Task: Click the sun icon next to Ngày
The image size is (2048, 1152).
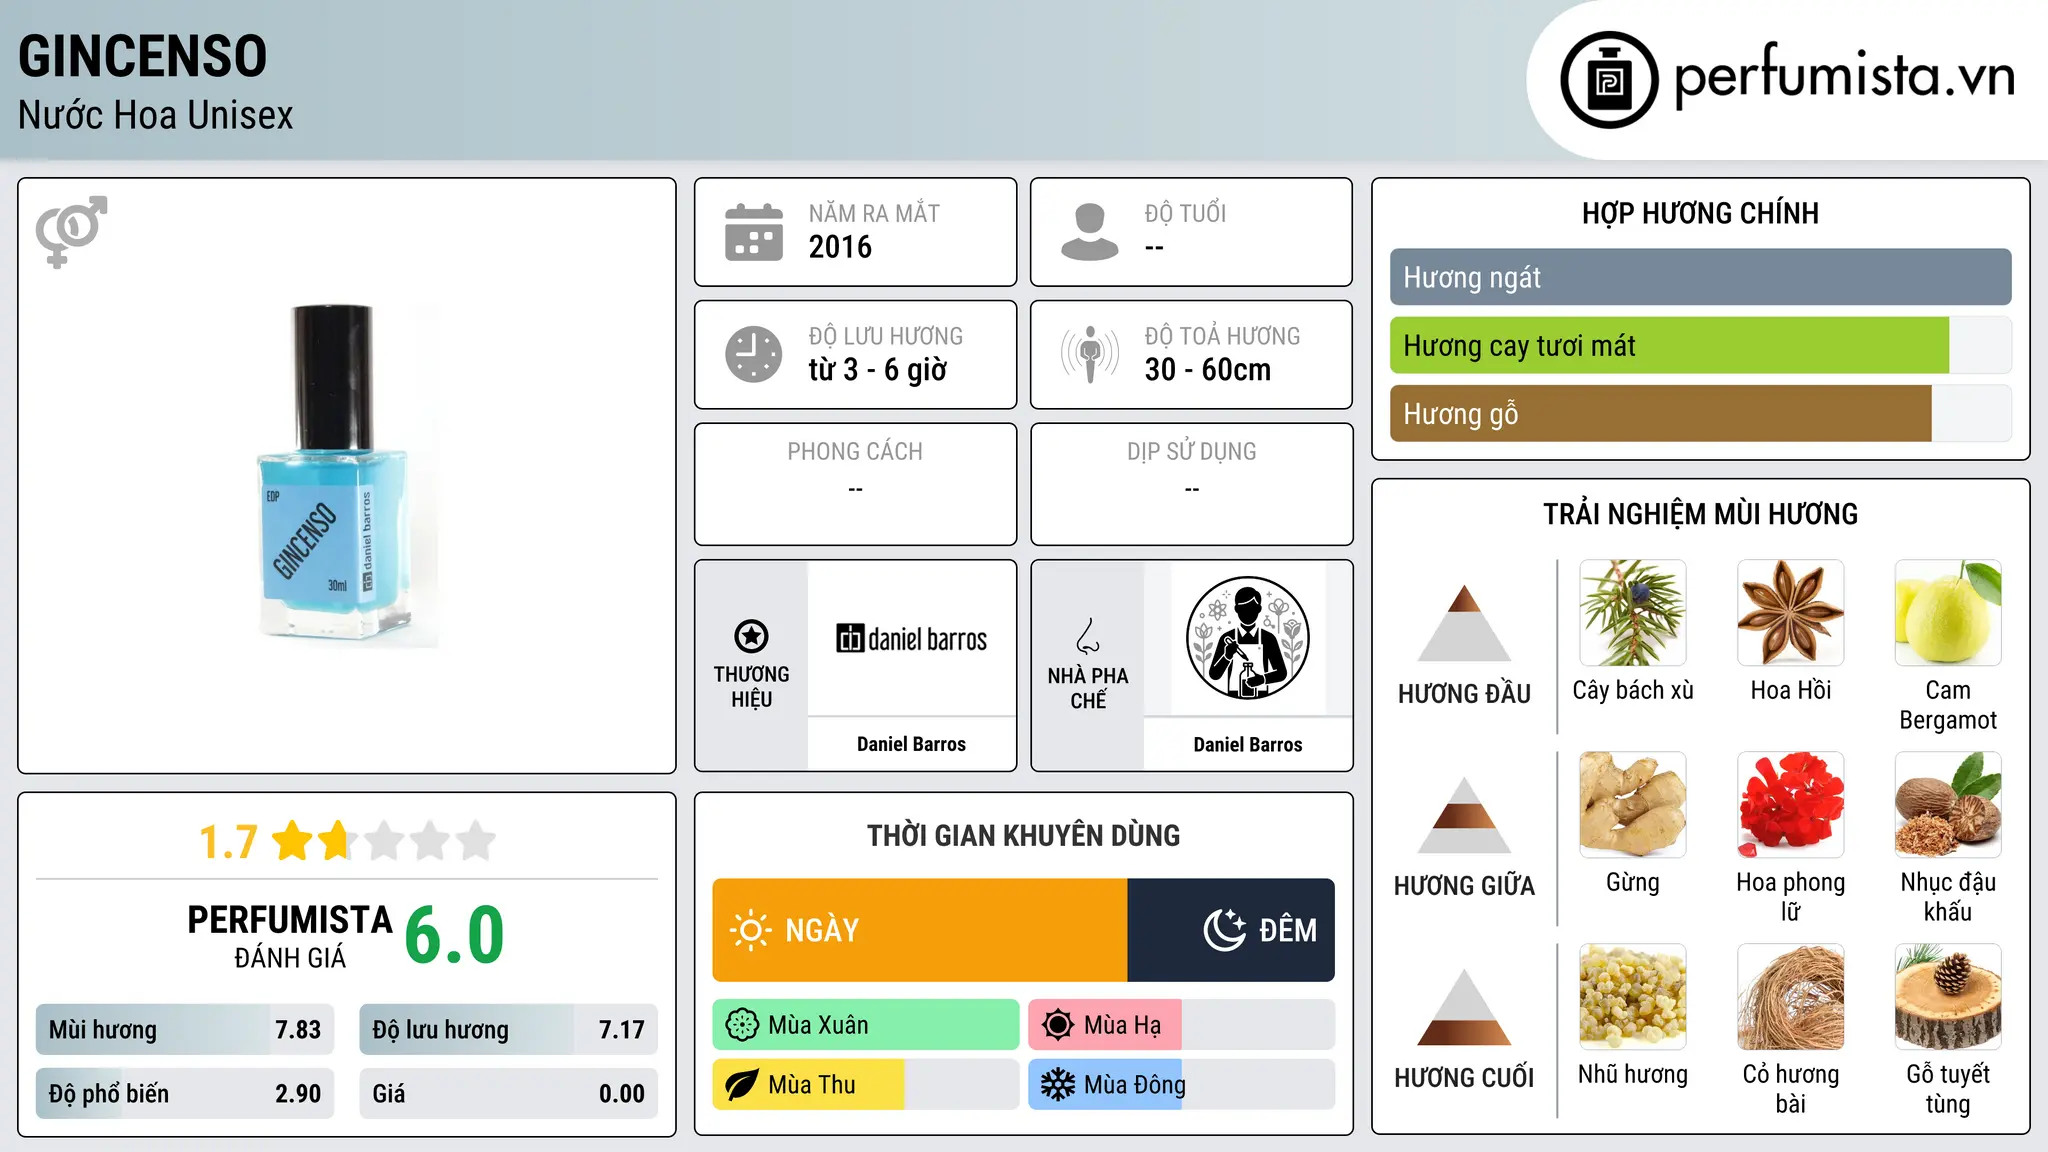Action: pos(751,930)
